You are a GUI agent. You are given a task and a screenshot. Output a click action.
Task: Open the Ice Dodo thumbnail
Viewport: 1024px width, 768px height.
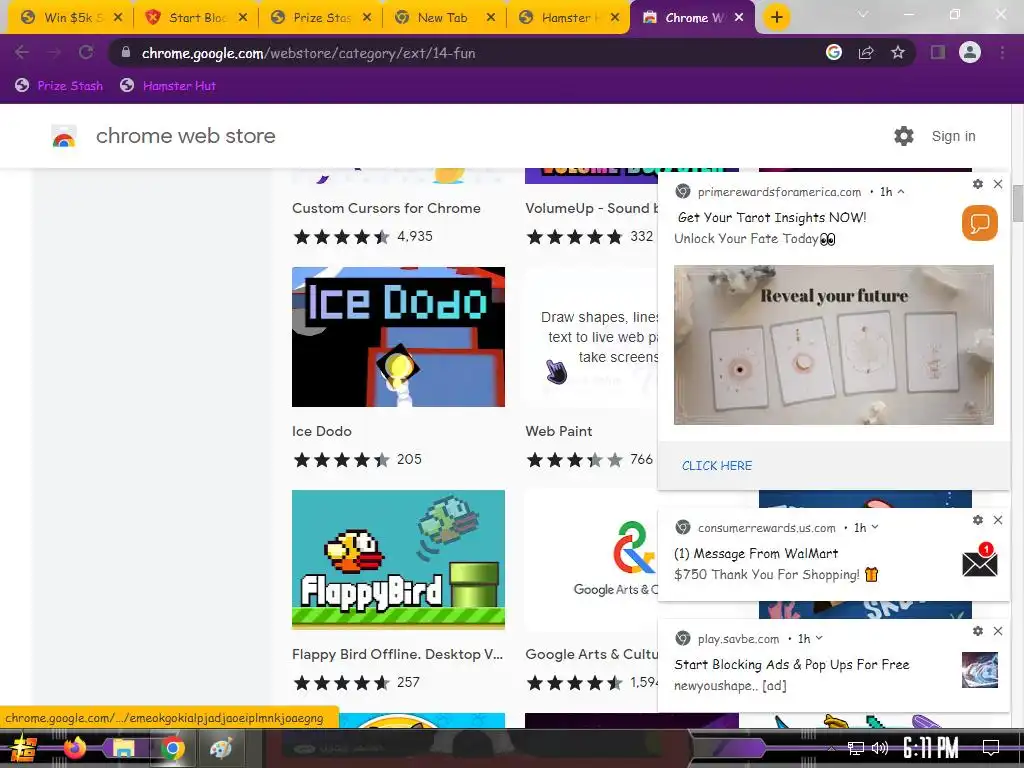point(398,336)
